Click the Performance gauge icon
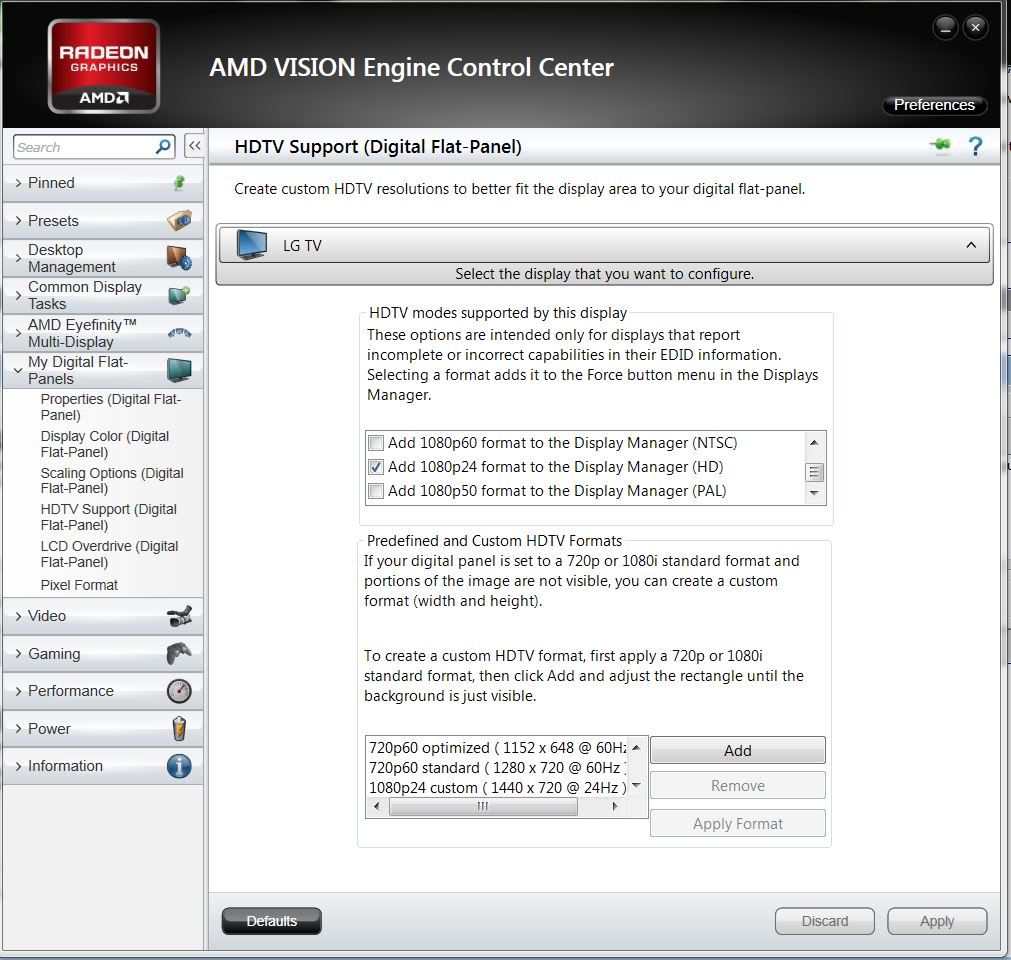Screen dimensions: 1011x960 coord(179,691)
